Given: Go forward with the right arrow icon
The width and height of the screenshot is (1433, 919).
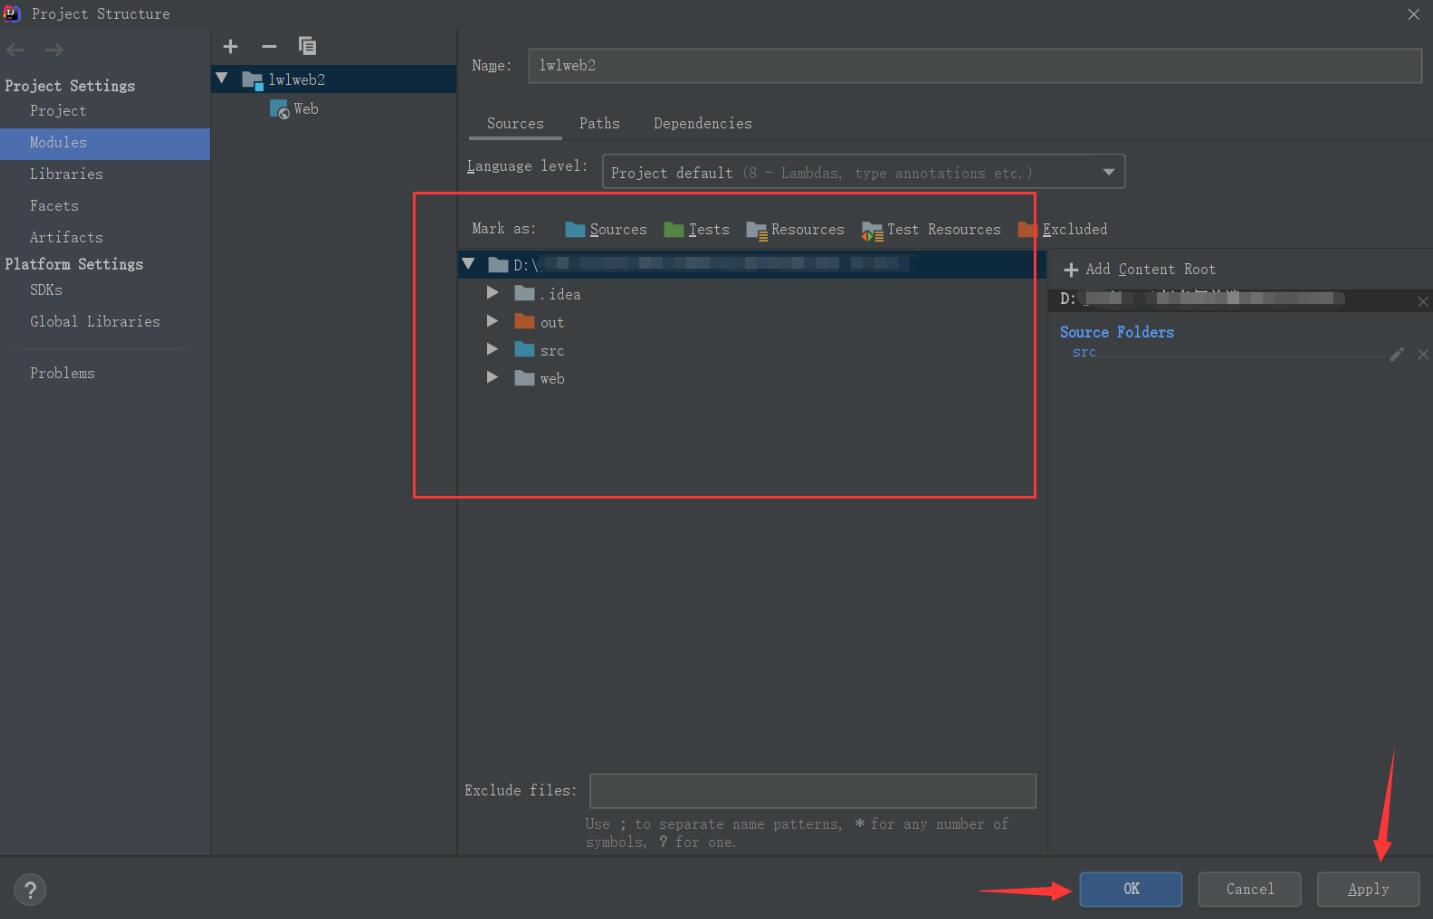Looking at the screenshot, I should (x=54, y=50).
